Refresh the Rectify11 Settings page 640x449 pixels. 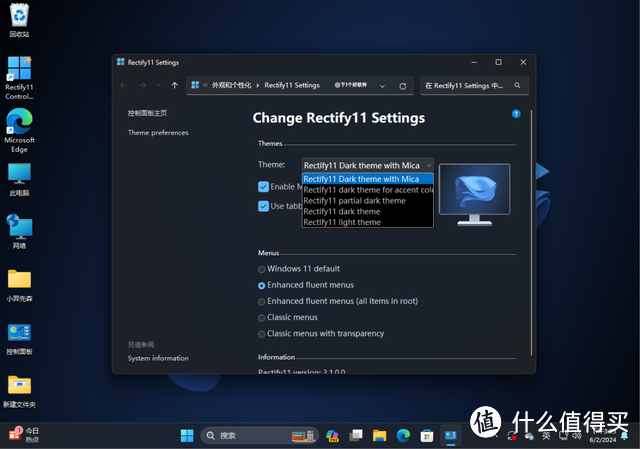pyautogui.click(x=402, y=86)
